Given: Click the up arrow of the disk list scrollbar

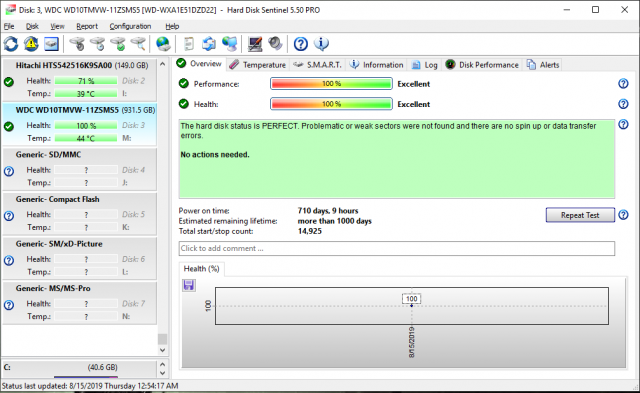Looking at the screenshot, I should tap(162, 64).
